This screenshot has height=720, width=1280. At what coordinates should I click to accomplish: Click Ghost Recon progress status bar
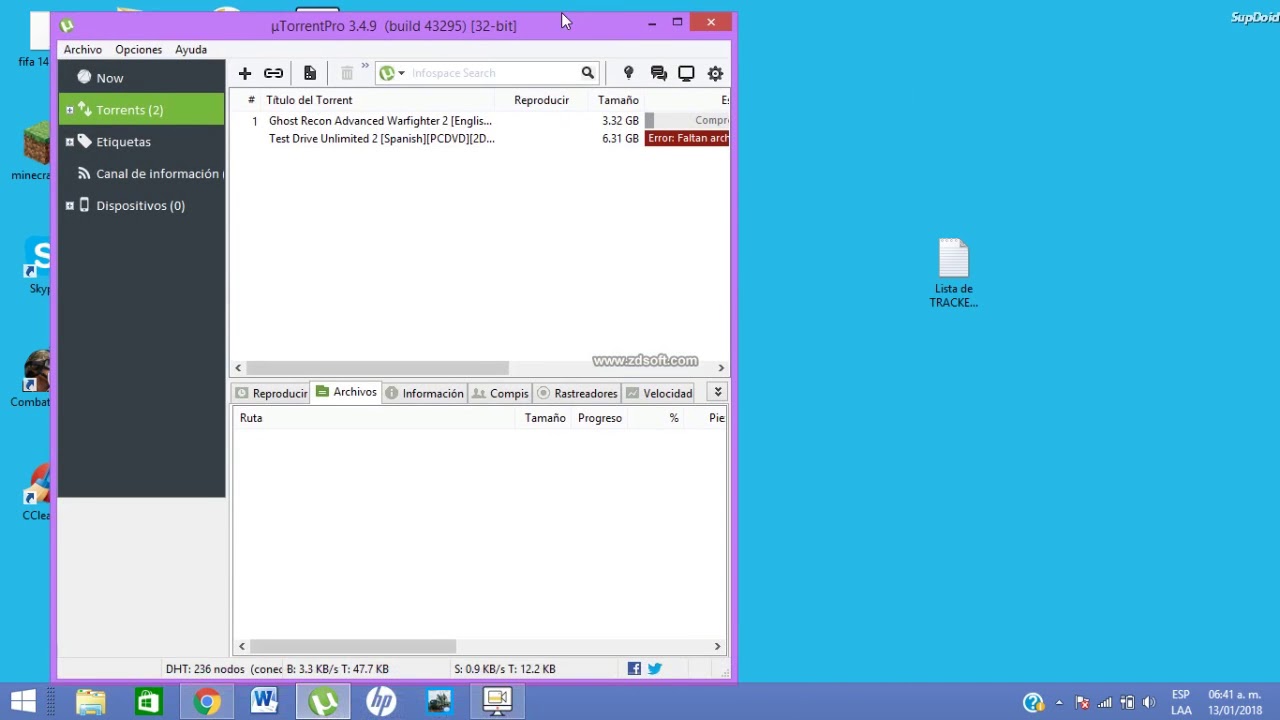point(687,121)
